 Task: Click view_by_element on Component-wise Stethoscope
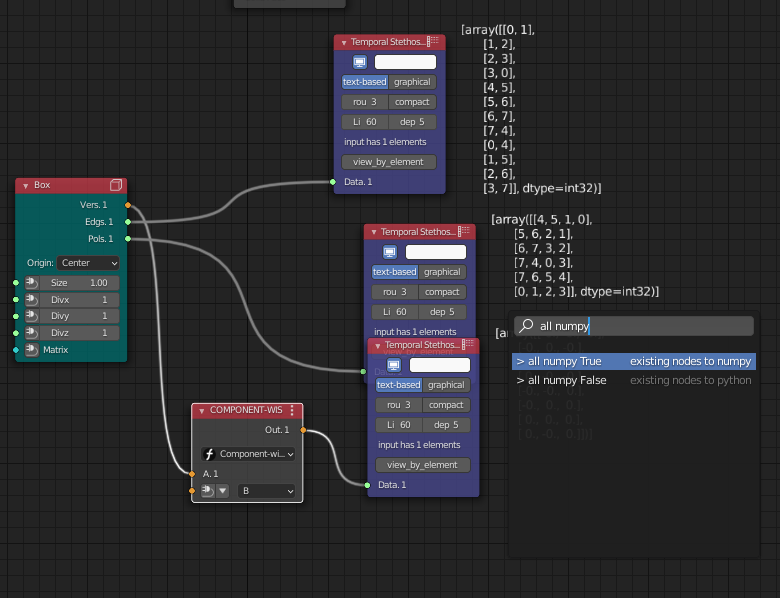point(422,465)
